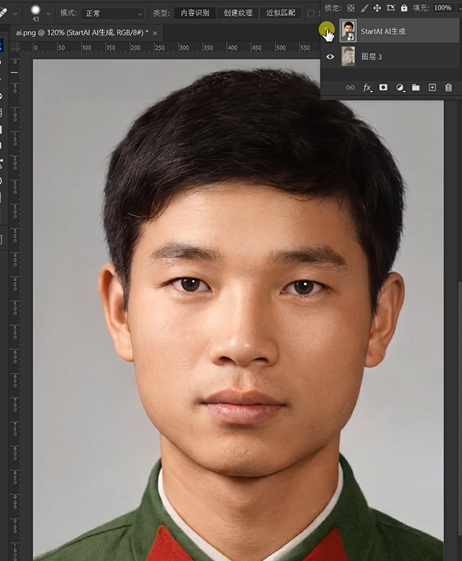Click the lock image pixels brush icon

[364, 8]
